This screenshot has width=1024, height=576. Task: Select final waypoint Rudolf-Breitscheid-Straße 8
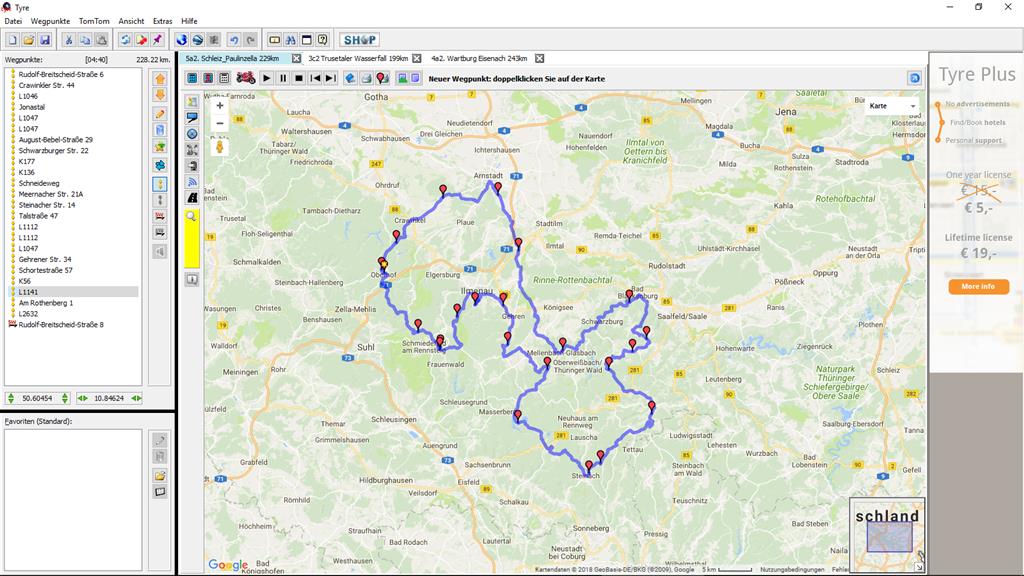[61, 325]
